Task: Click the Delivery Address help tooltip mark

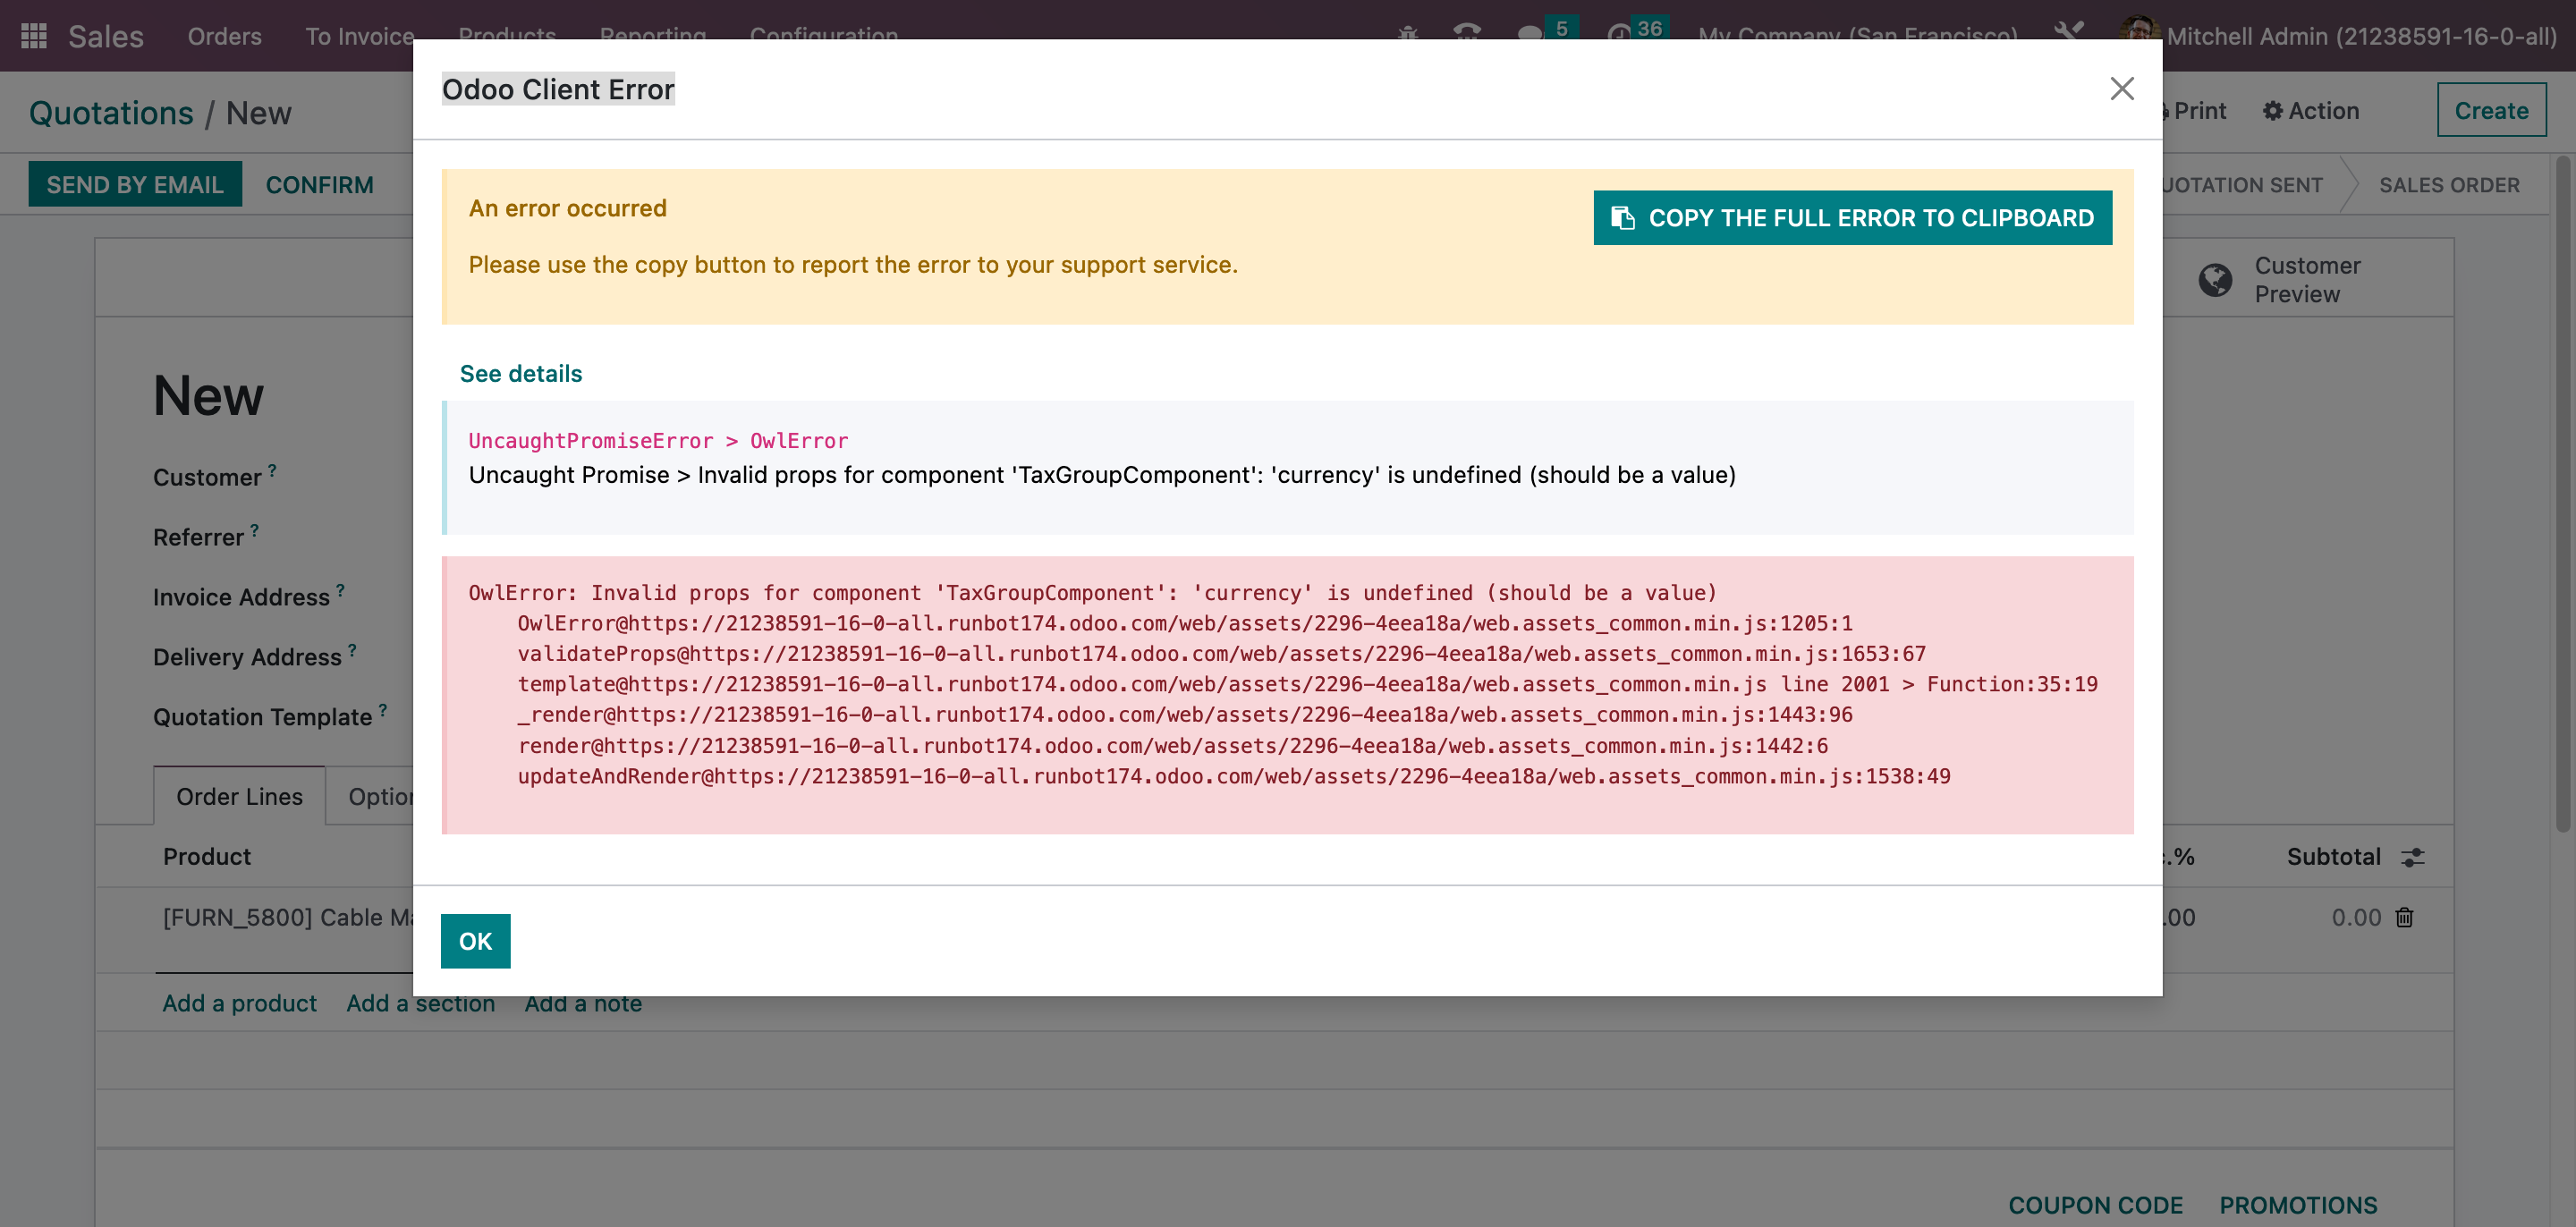Action: (352, 650)
